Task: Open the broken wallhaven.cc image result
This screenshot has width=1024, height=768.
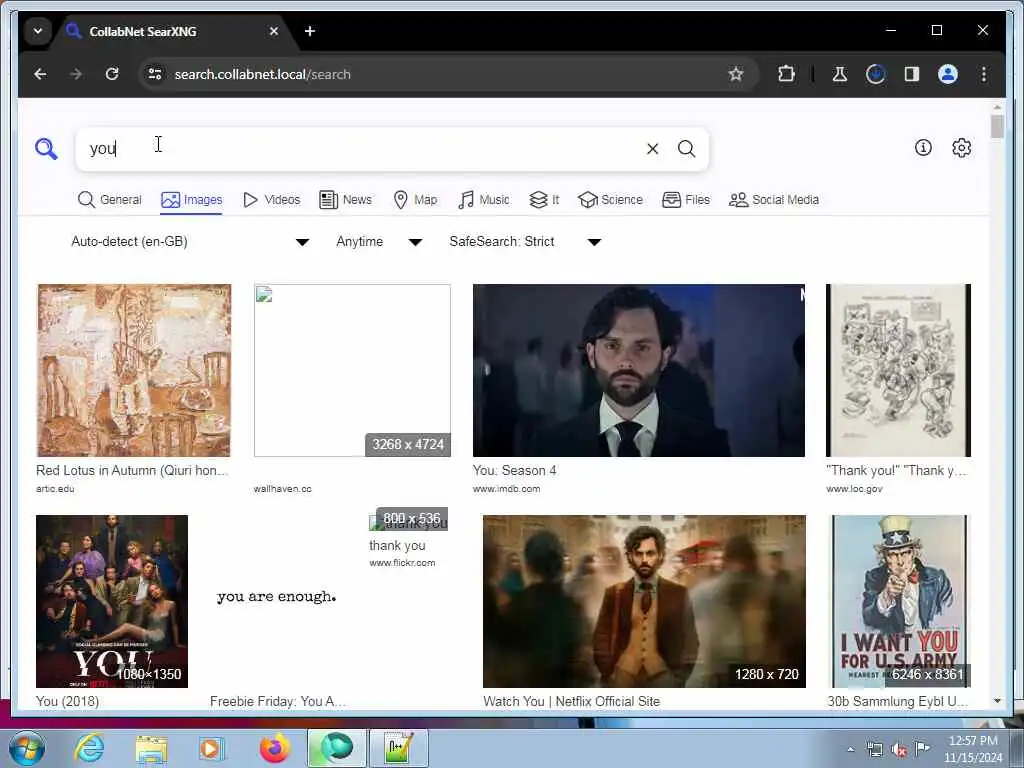Action: point(352,370)
